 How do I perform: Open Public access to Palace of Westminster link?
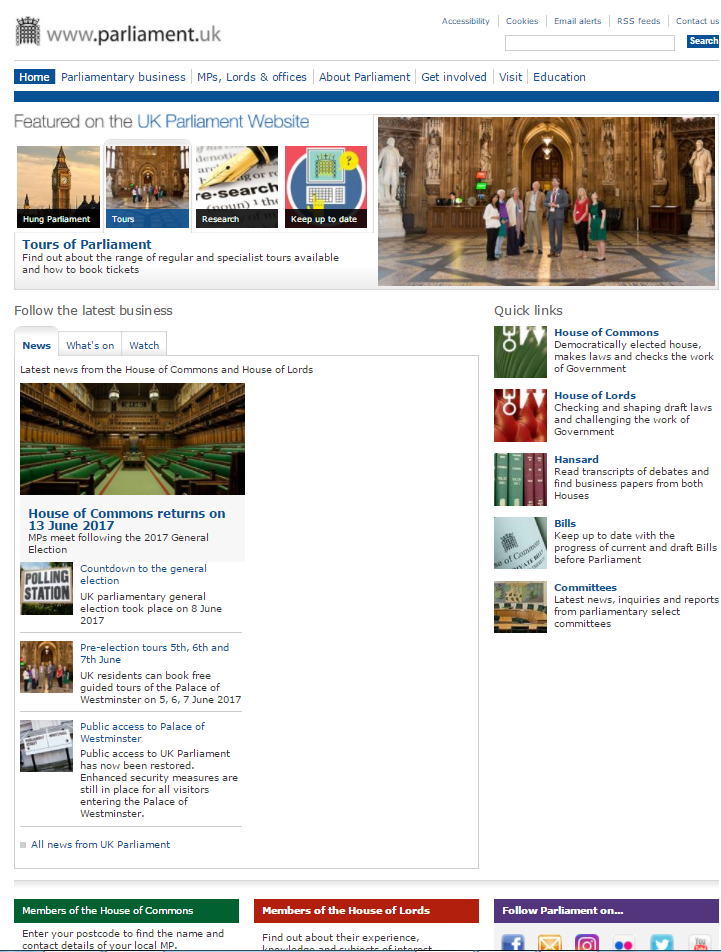pos(142,732)
